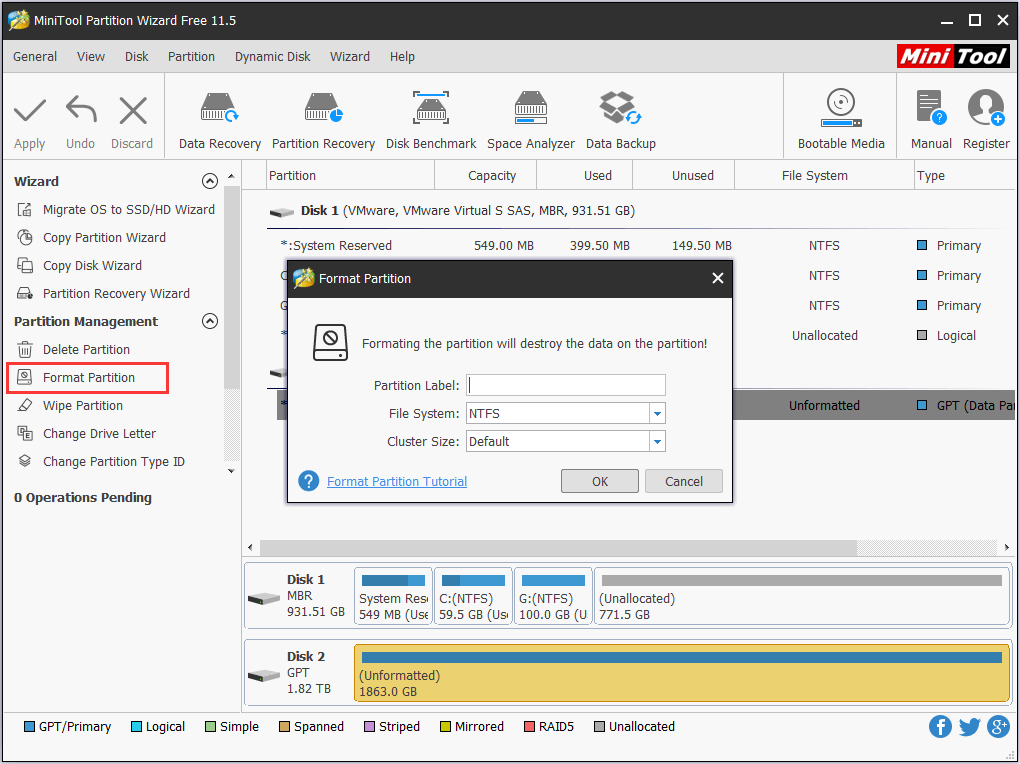The image size is (1020, 764).
Task: Open the Google Plus share icon
Action: 999,726
